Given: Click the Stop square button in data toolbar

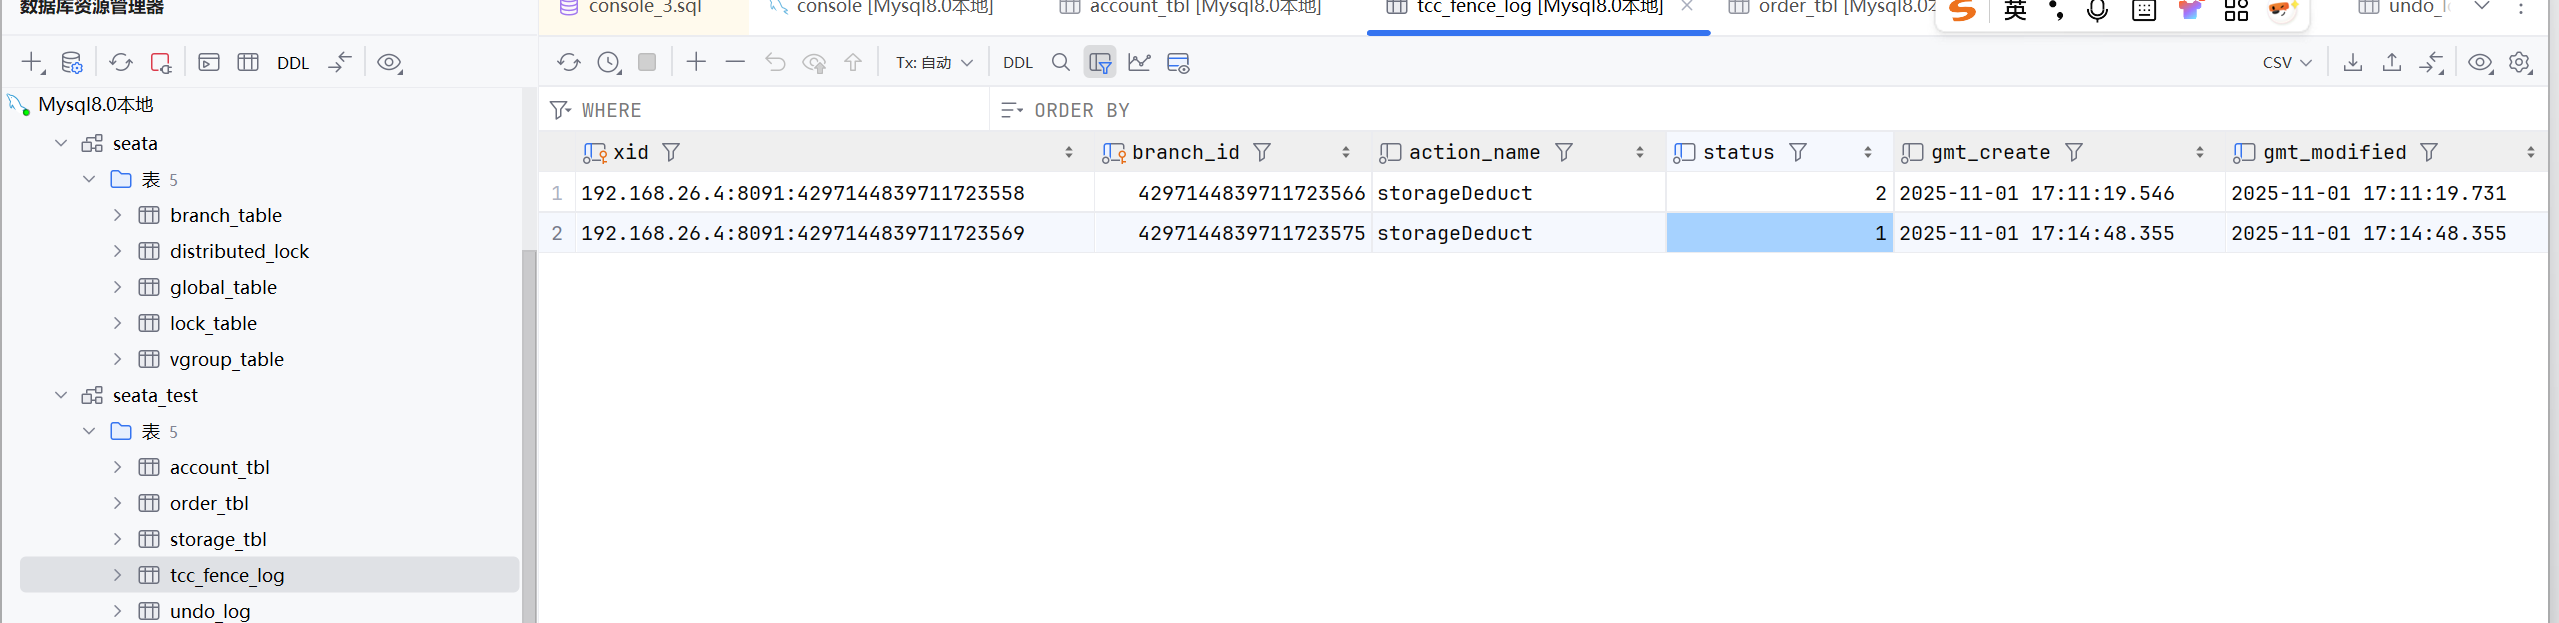Looking at the screenshot, I should [647, 62].
